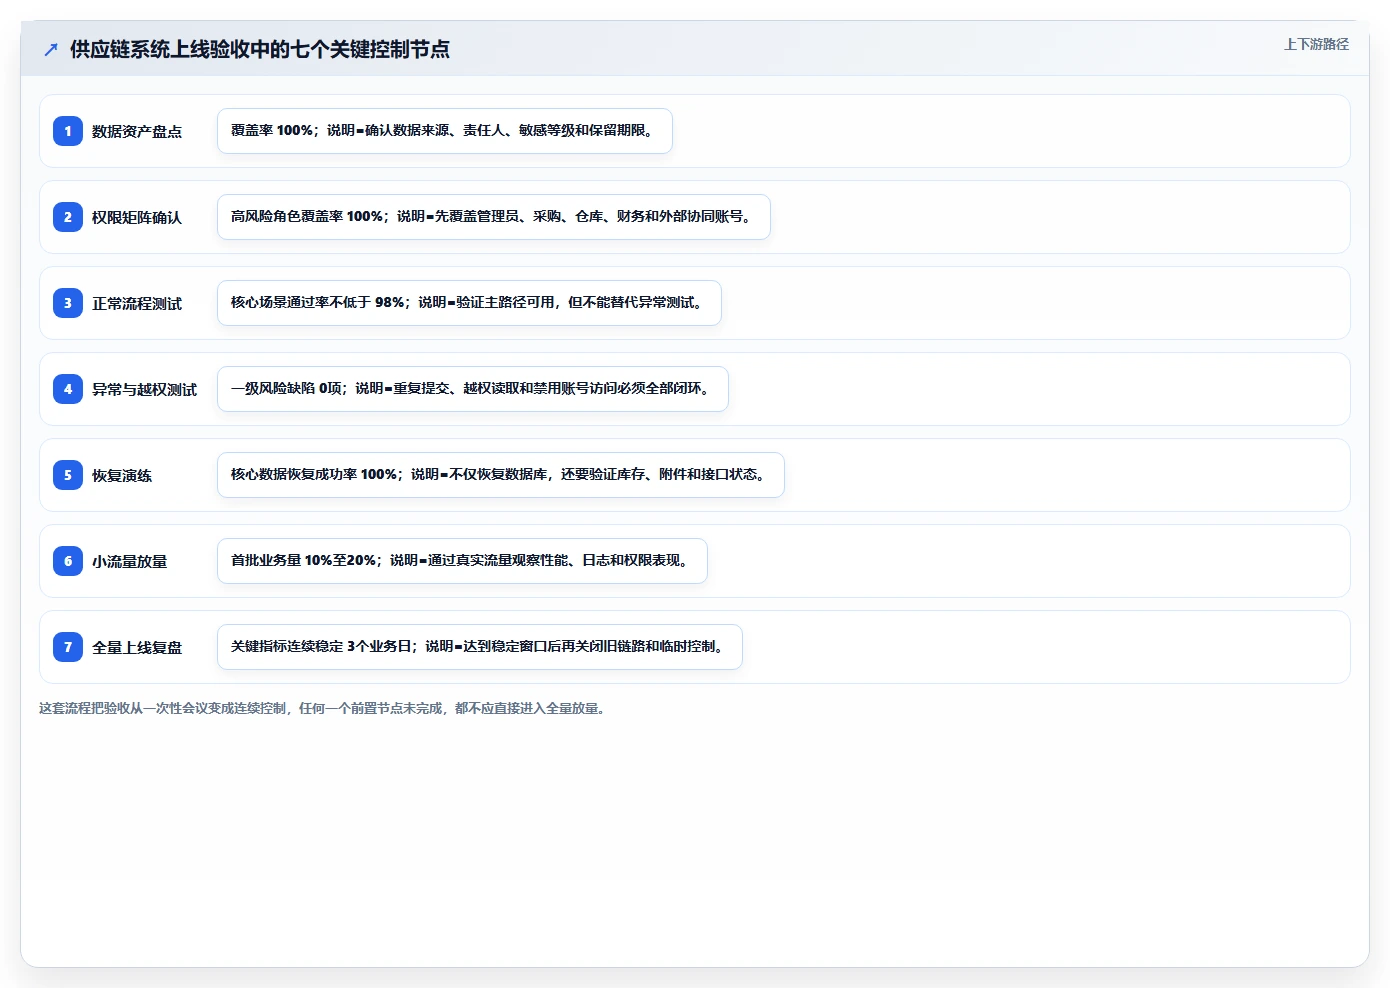Select the 首批业务量 10%至20% description box

pos(462,561)
